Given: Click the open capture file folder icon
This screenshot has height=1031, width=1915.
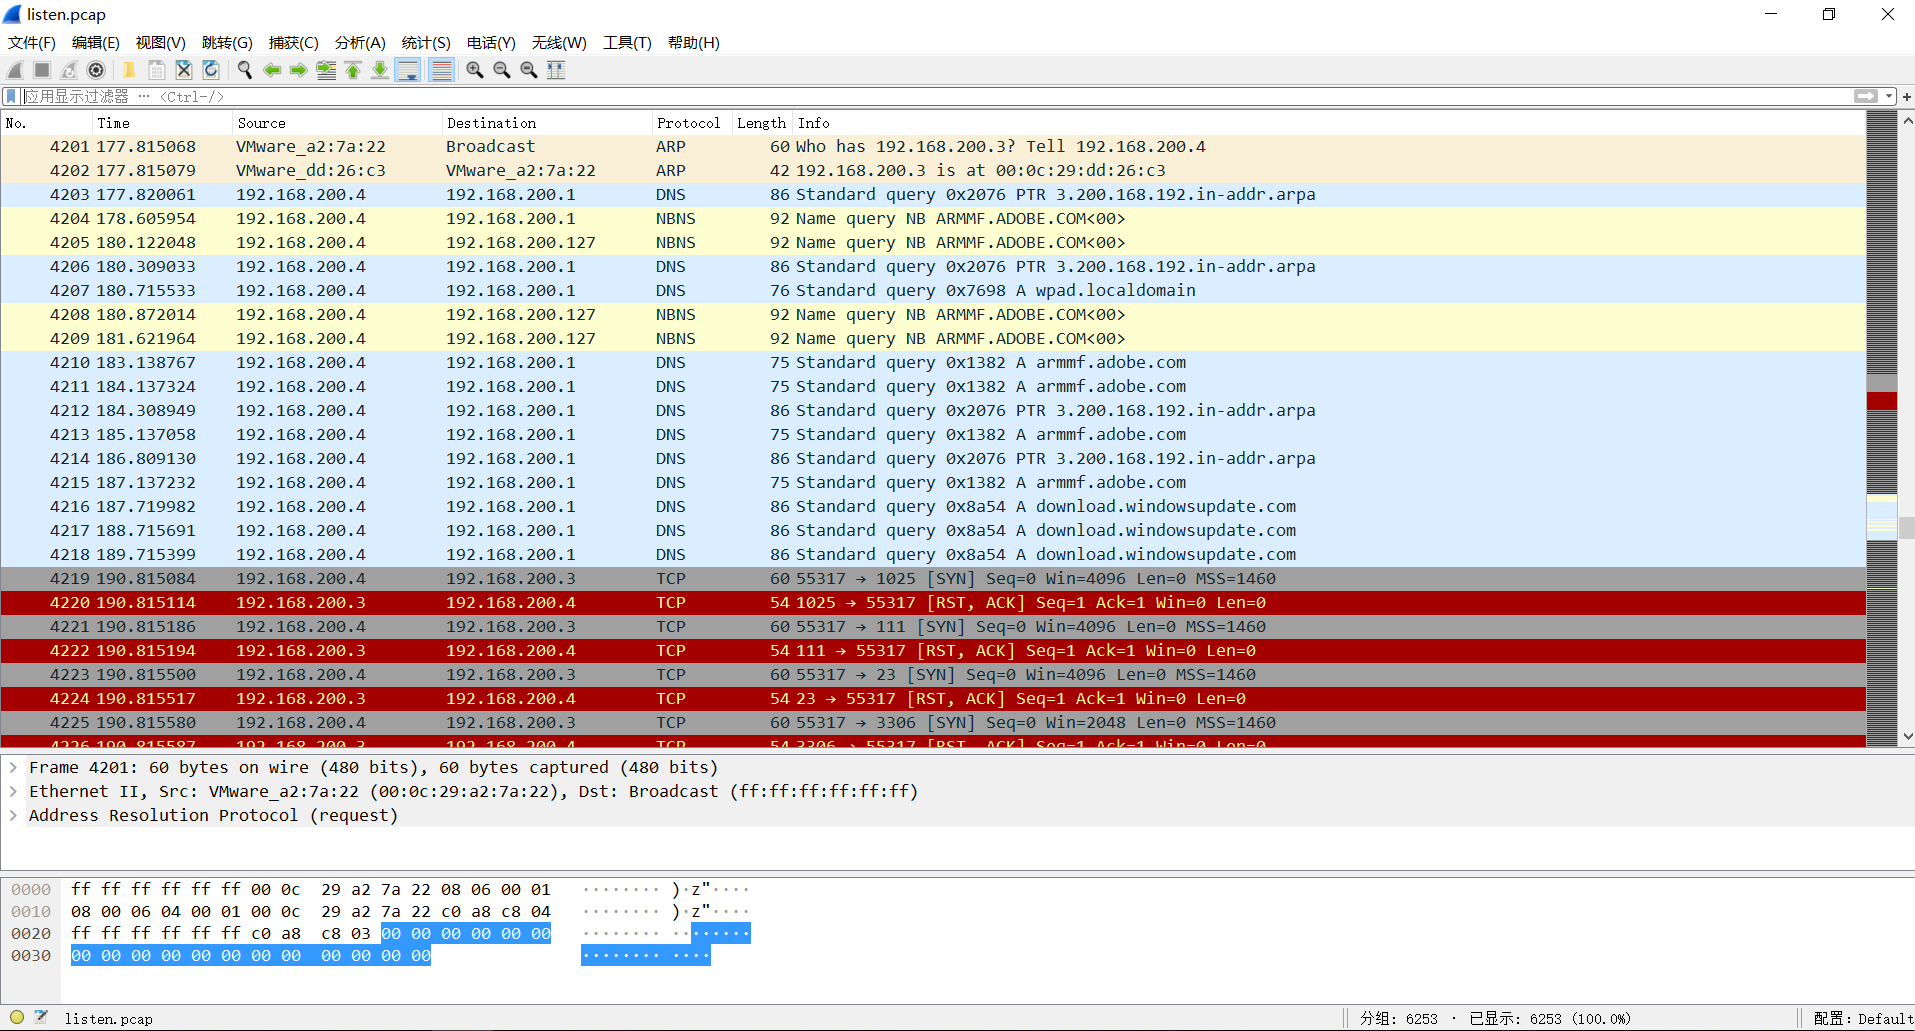Looking at the screenshot, I should pos(129,70).
